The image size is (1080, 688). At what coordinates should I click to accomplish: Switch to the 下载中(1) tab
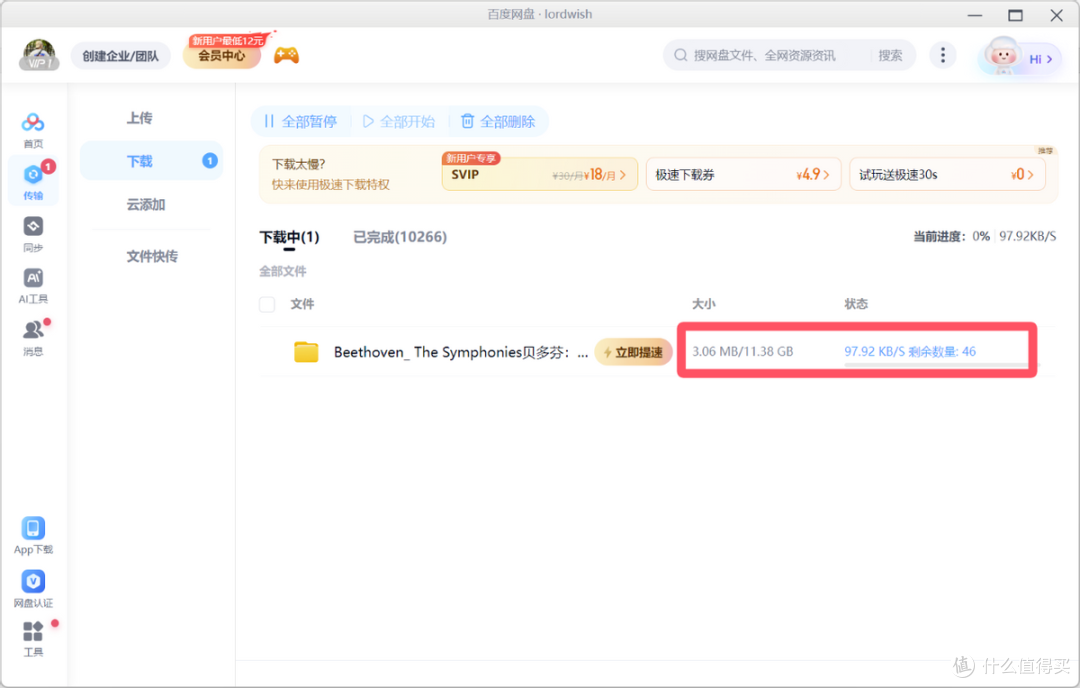click(289, 238)
